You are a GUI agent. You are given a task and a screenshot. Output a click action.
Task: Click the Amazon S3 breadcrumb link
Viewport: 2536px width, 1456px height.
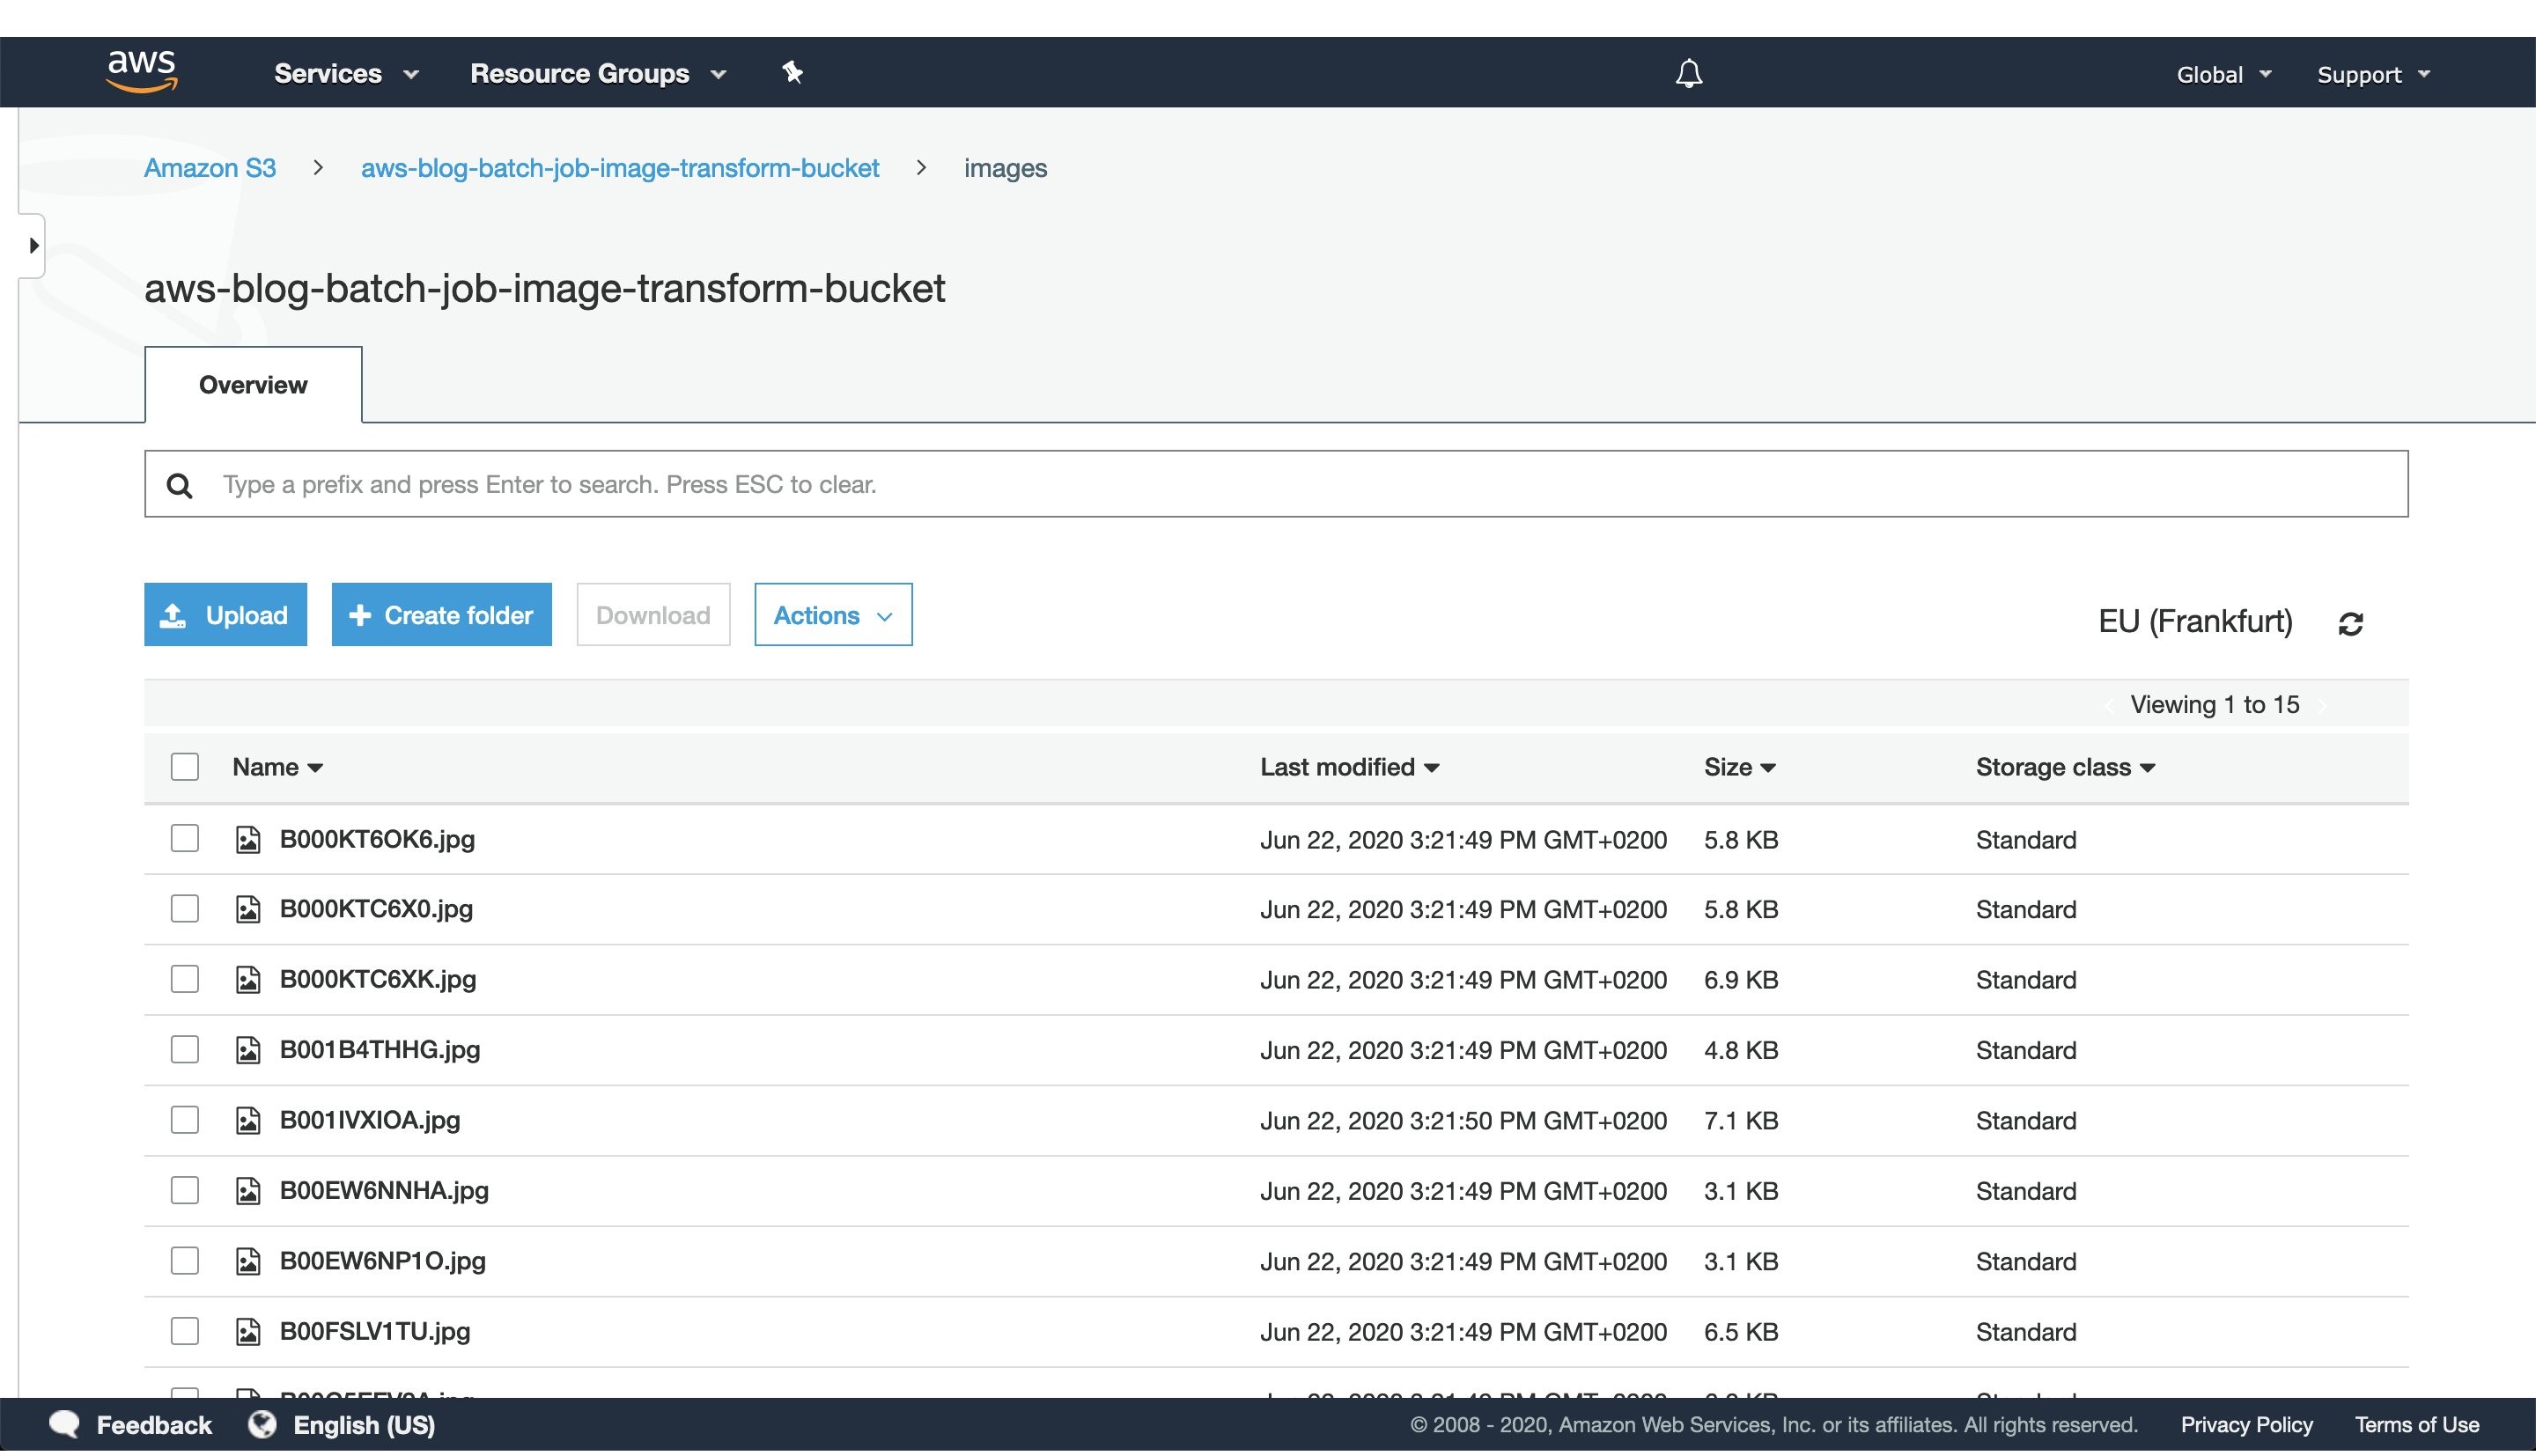210,169
